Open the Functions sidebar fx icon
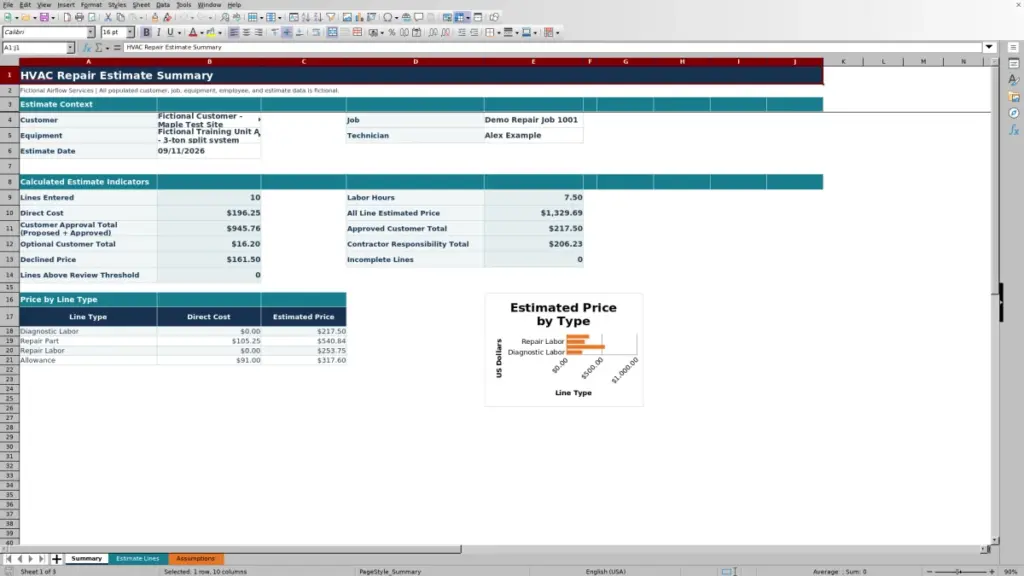1024x576 pixels. point(1014,131)
